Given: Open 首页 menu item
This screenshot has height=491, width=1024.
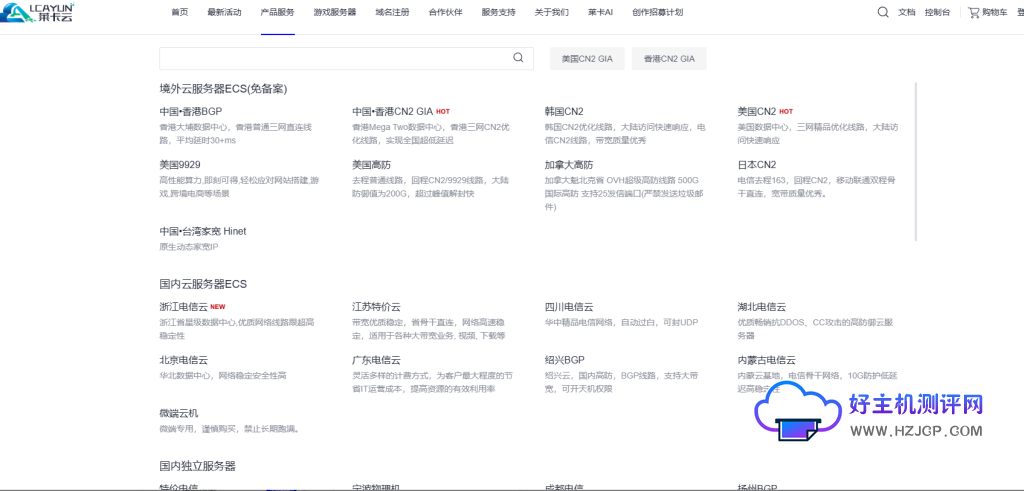Looking at the screenshot, I should 180,12.
